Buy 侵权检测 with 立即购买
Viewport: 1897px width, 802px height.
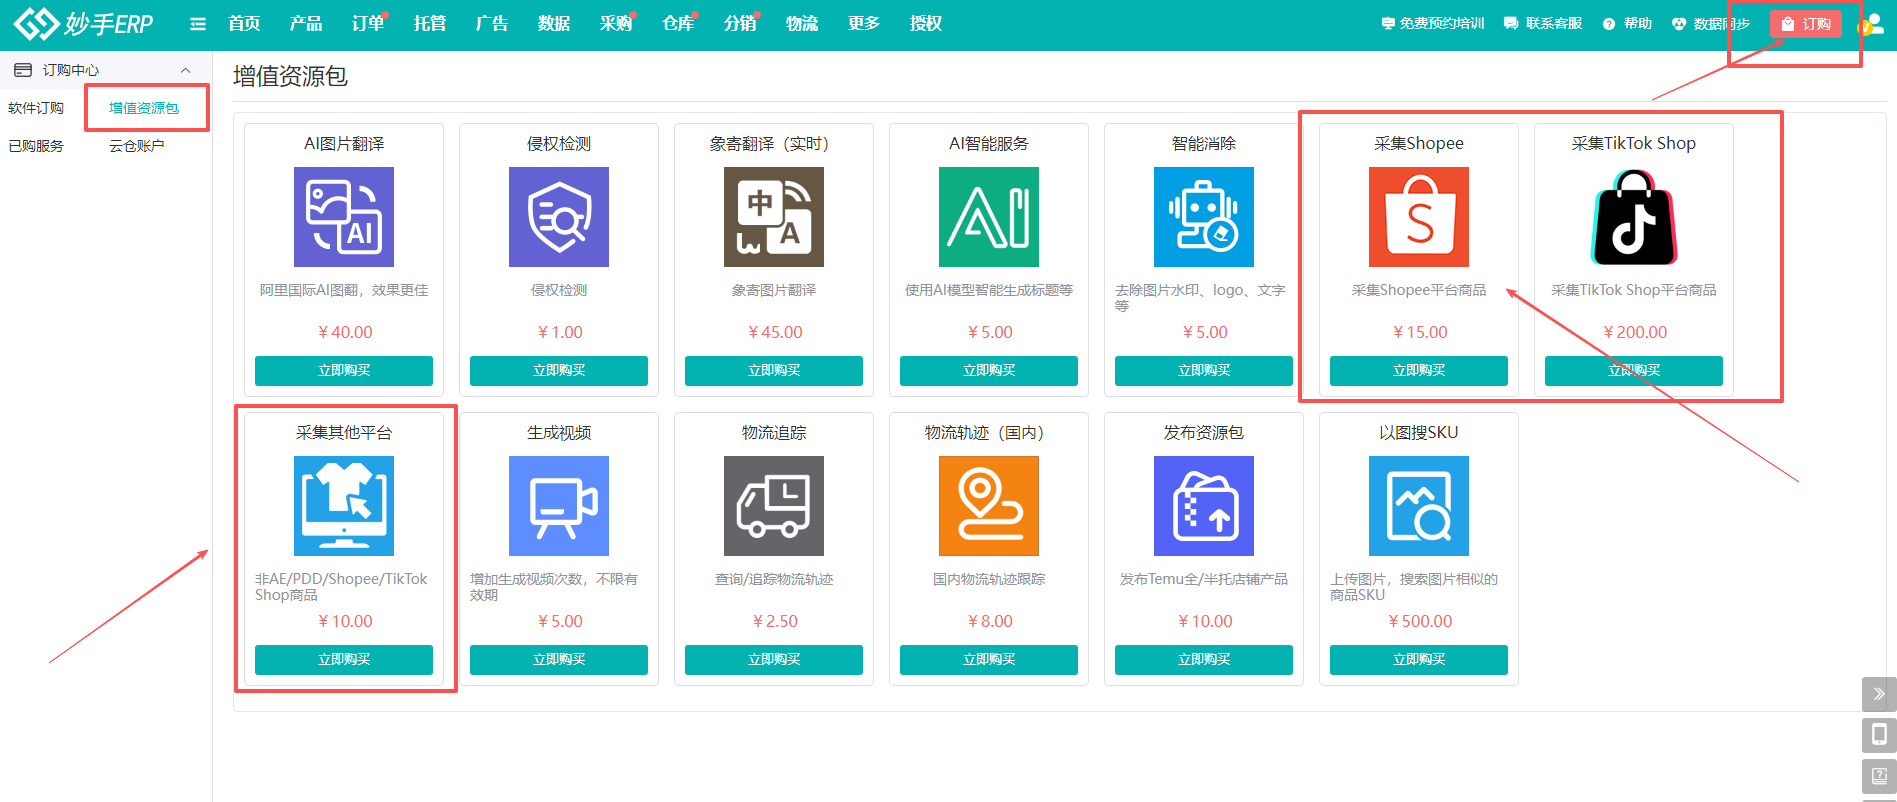[559, 370]
